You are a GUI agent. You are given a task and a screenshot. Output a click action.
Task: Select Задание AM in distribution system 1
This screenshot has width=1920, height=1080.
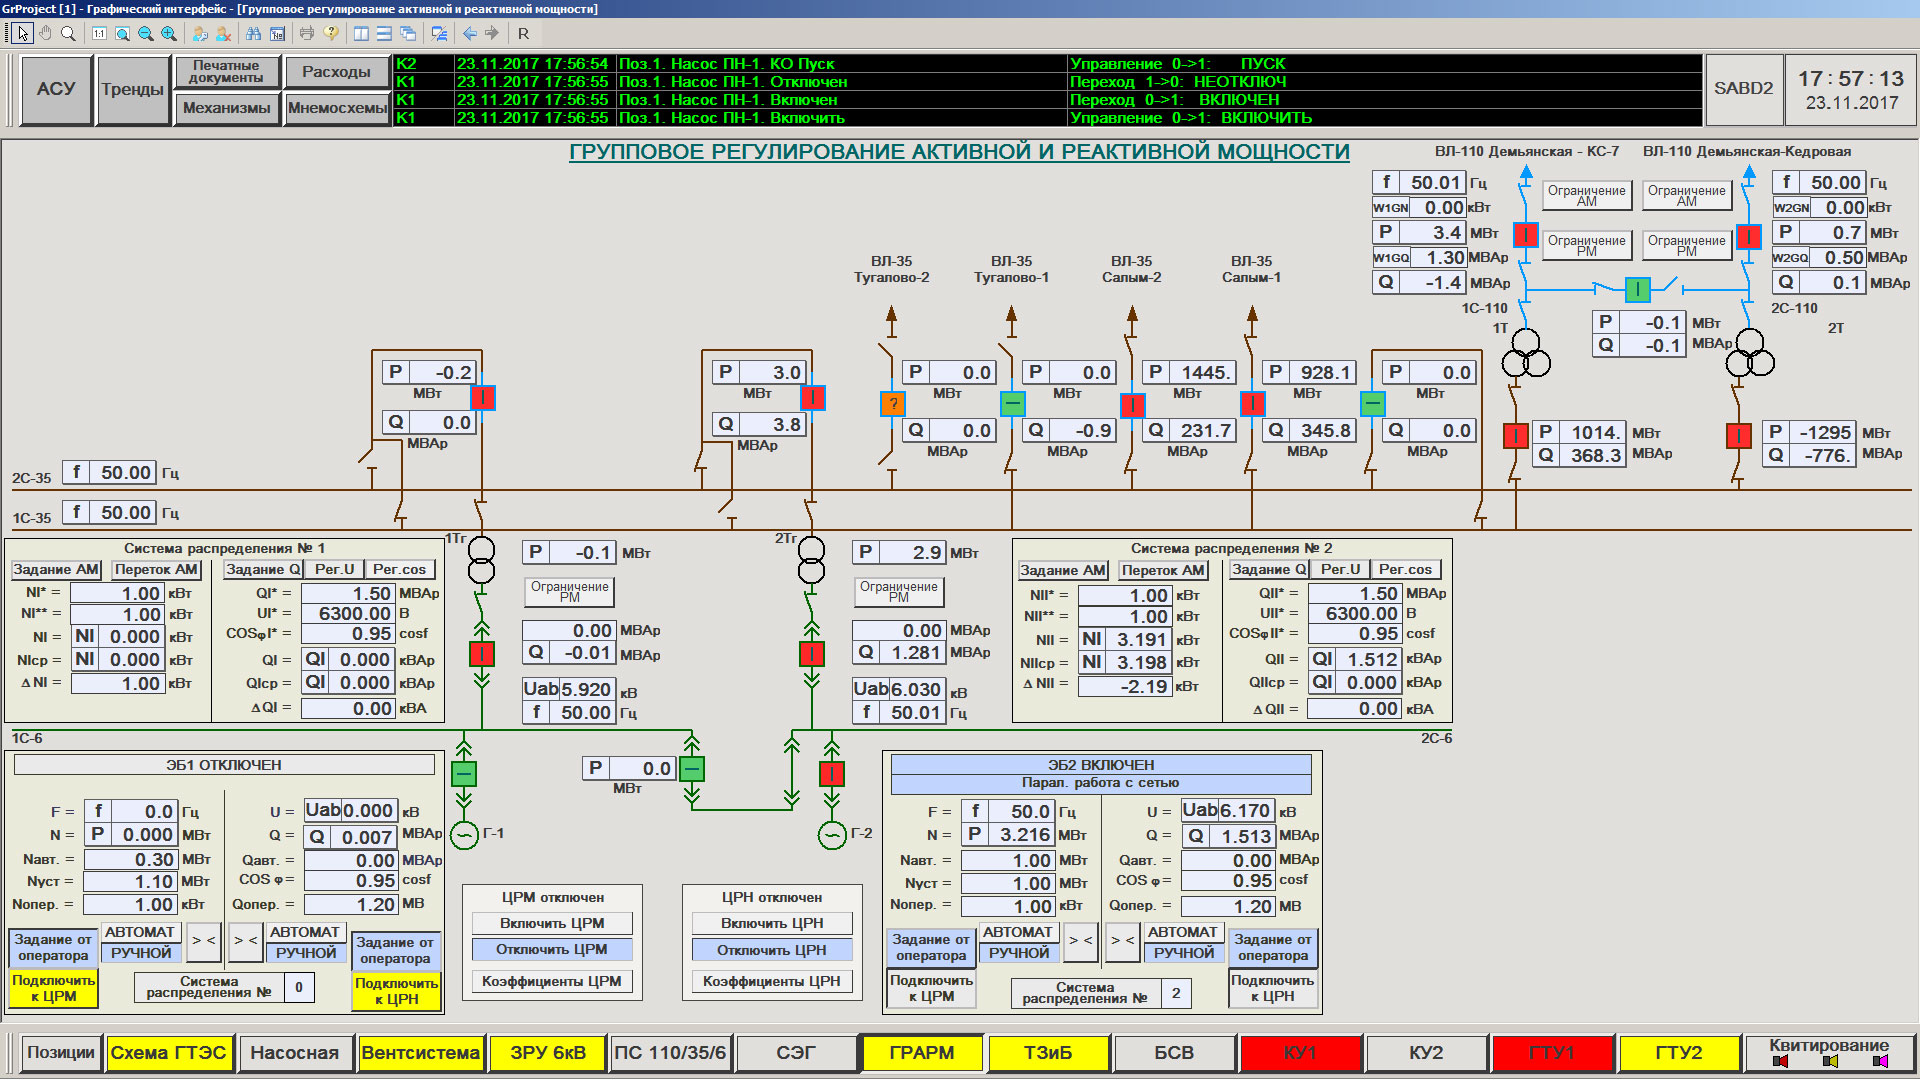tap(56, 569)
